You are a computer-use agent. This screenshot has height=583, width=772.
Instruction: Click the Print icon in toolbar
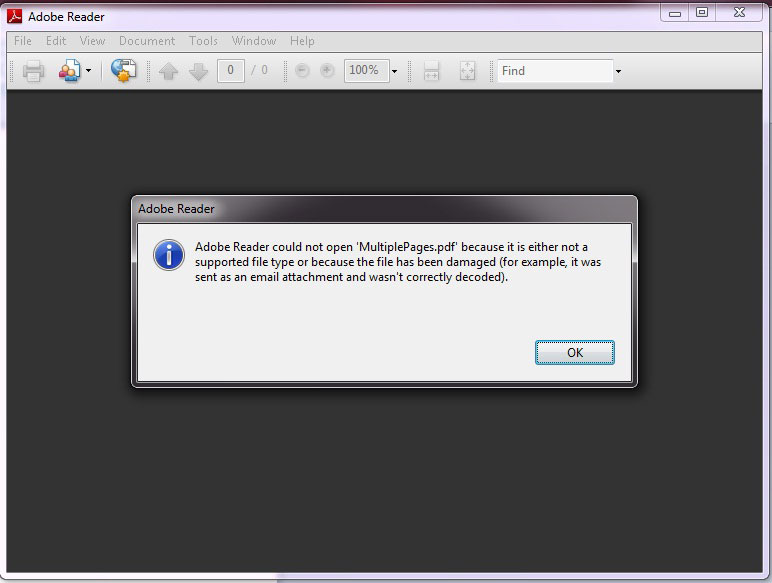click(x=34, y=71)
